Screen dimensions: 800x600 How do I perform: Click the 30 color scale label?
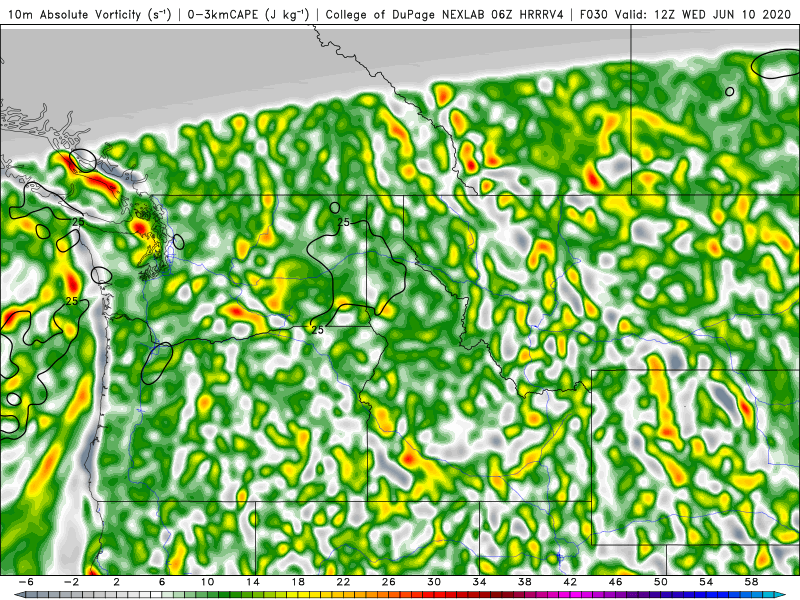(434, 582)
